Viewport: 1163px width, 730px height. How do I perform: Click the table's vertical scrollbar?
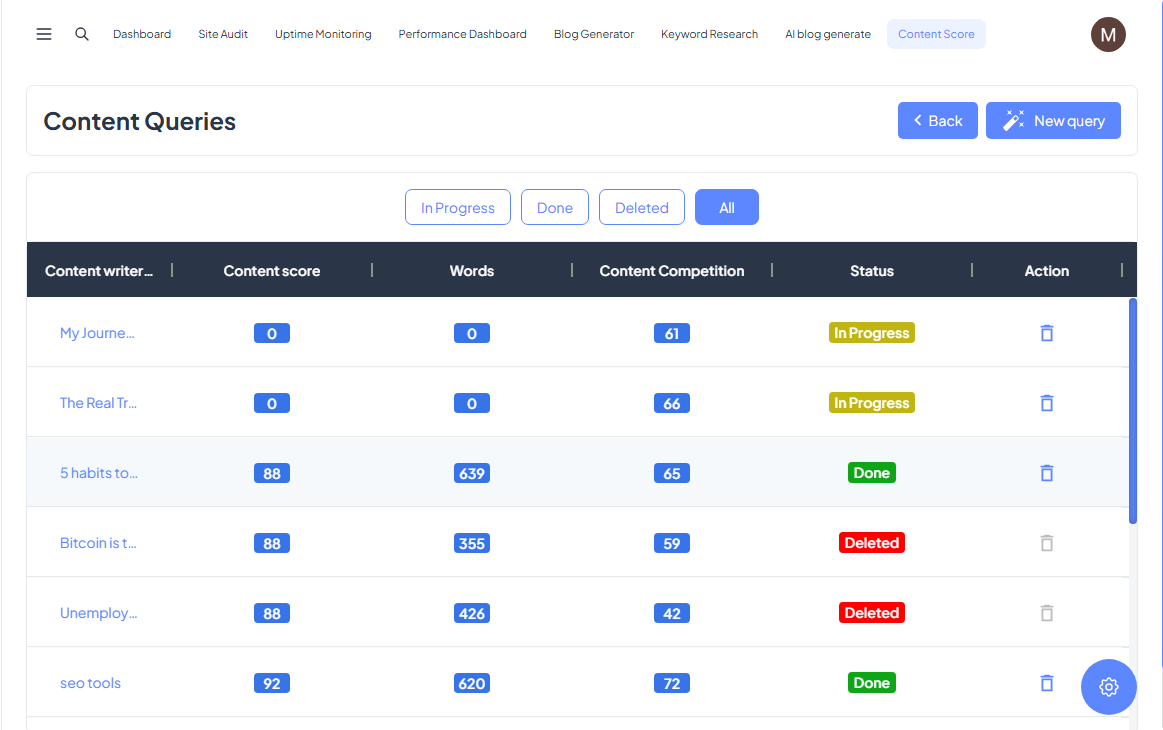1132,410
